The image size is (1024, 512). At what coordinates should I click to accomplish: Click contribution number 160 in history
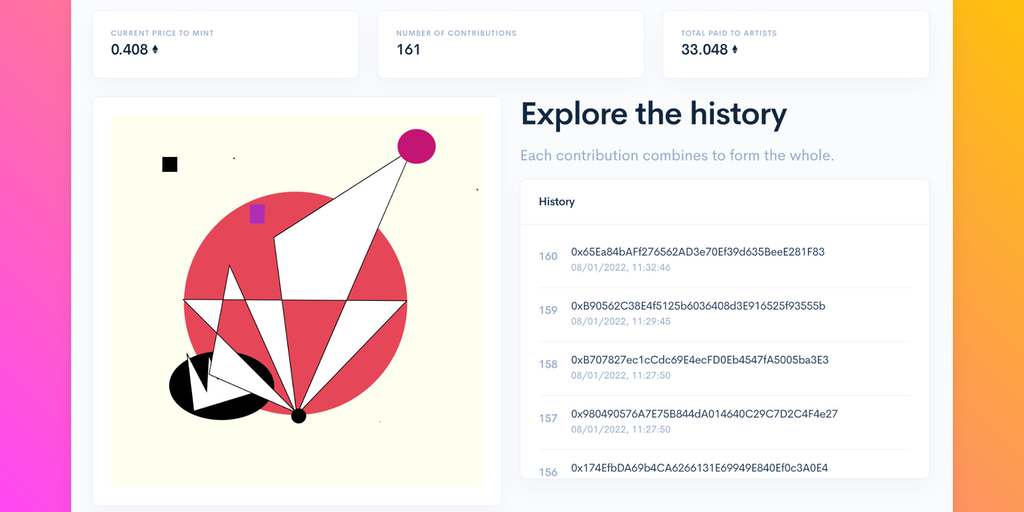548,257
